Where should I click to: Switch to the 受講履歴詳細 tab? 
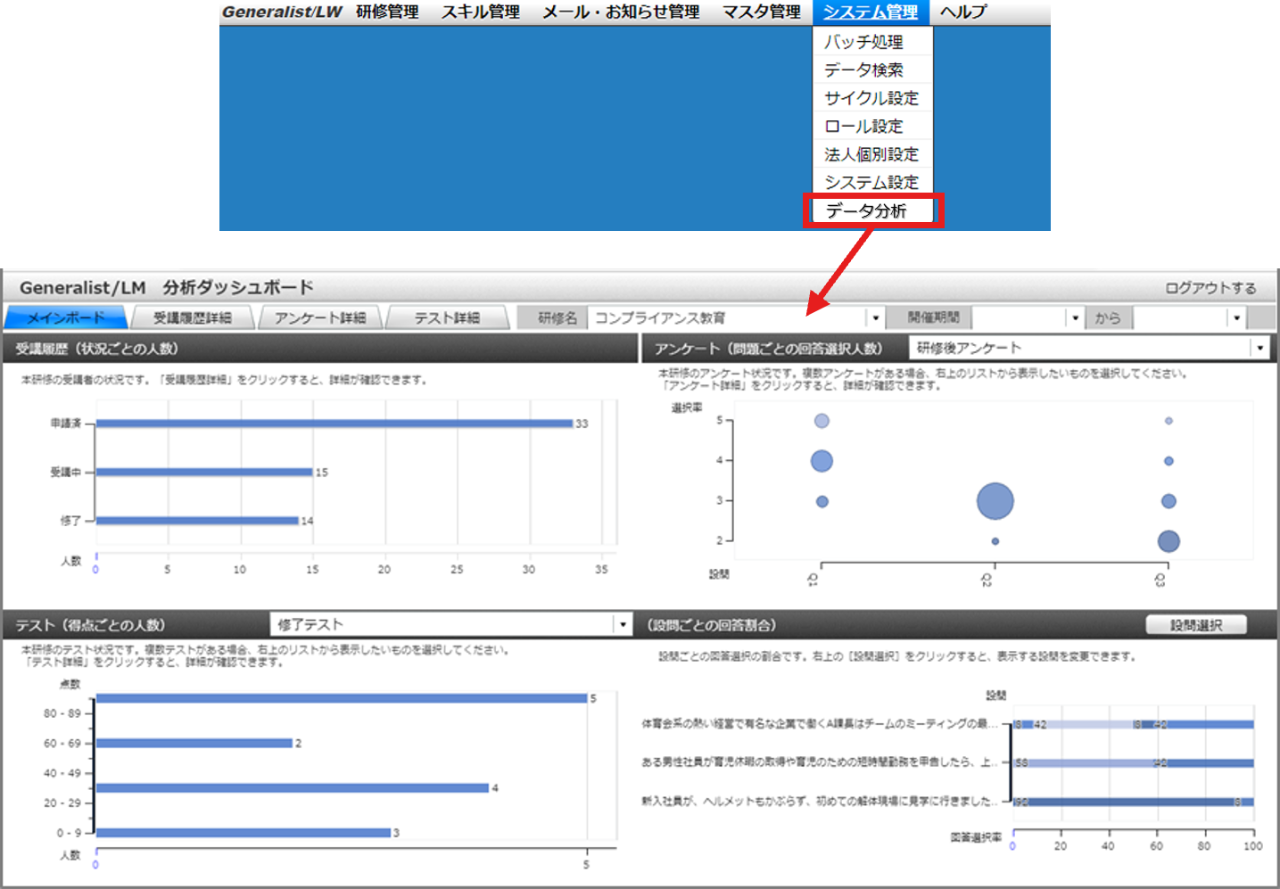(193, 318)
